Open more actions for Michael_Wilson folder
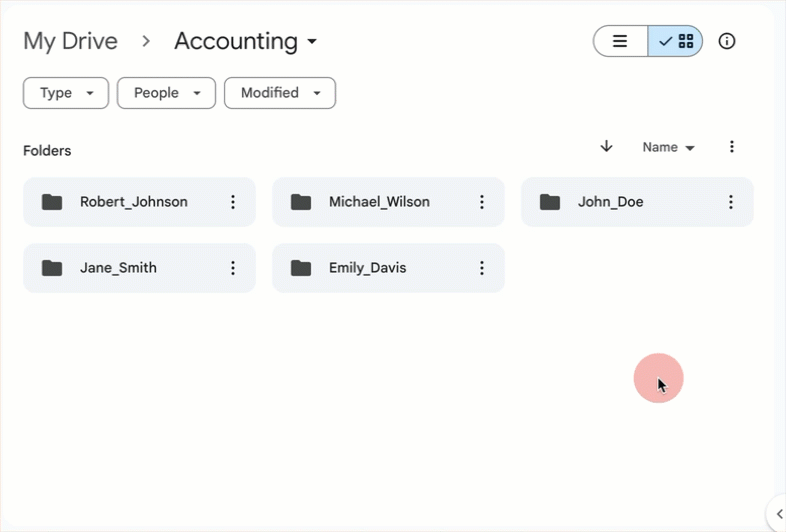The width and height of the screenshot is (786, 532). (x=482, y=202)
